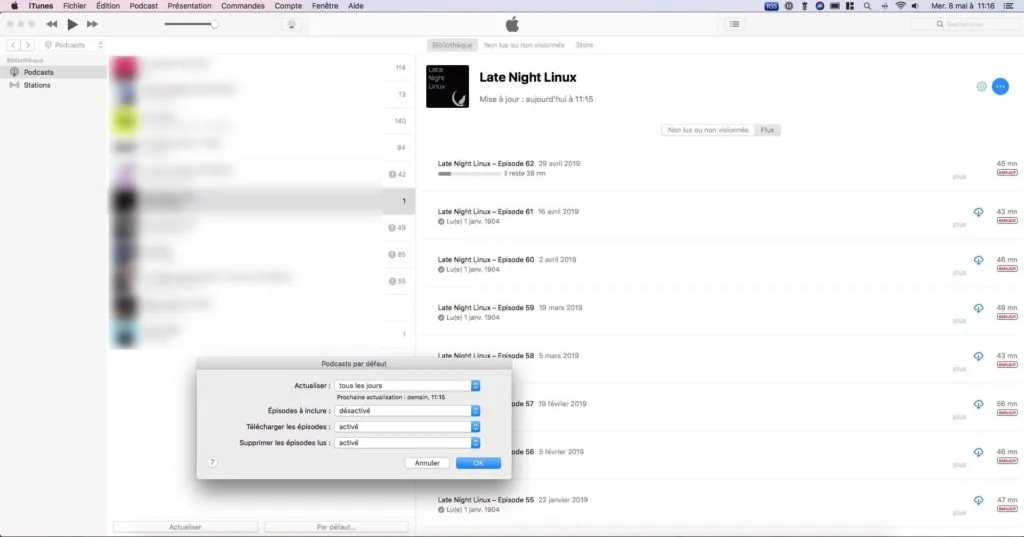Viewport: 1024px width, 537px height.
Task: Open the Fichier menu
Action: 74,6
